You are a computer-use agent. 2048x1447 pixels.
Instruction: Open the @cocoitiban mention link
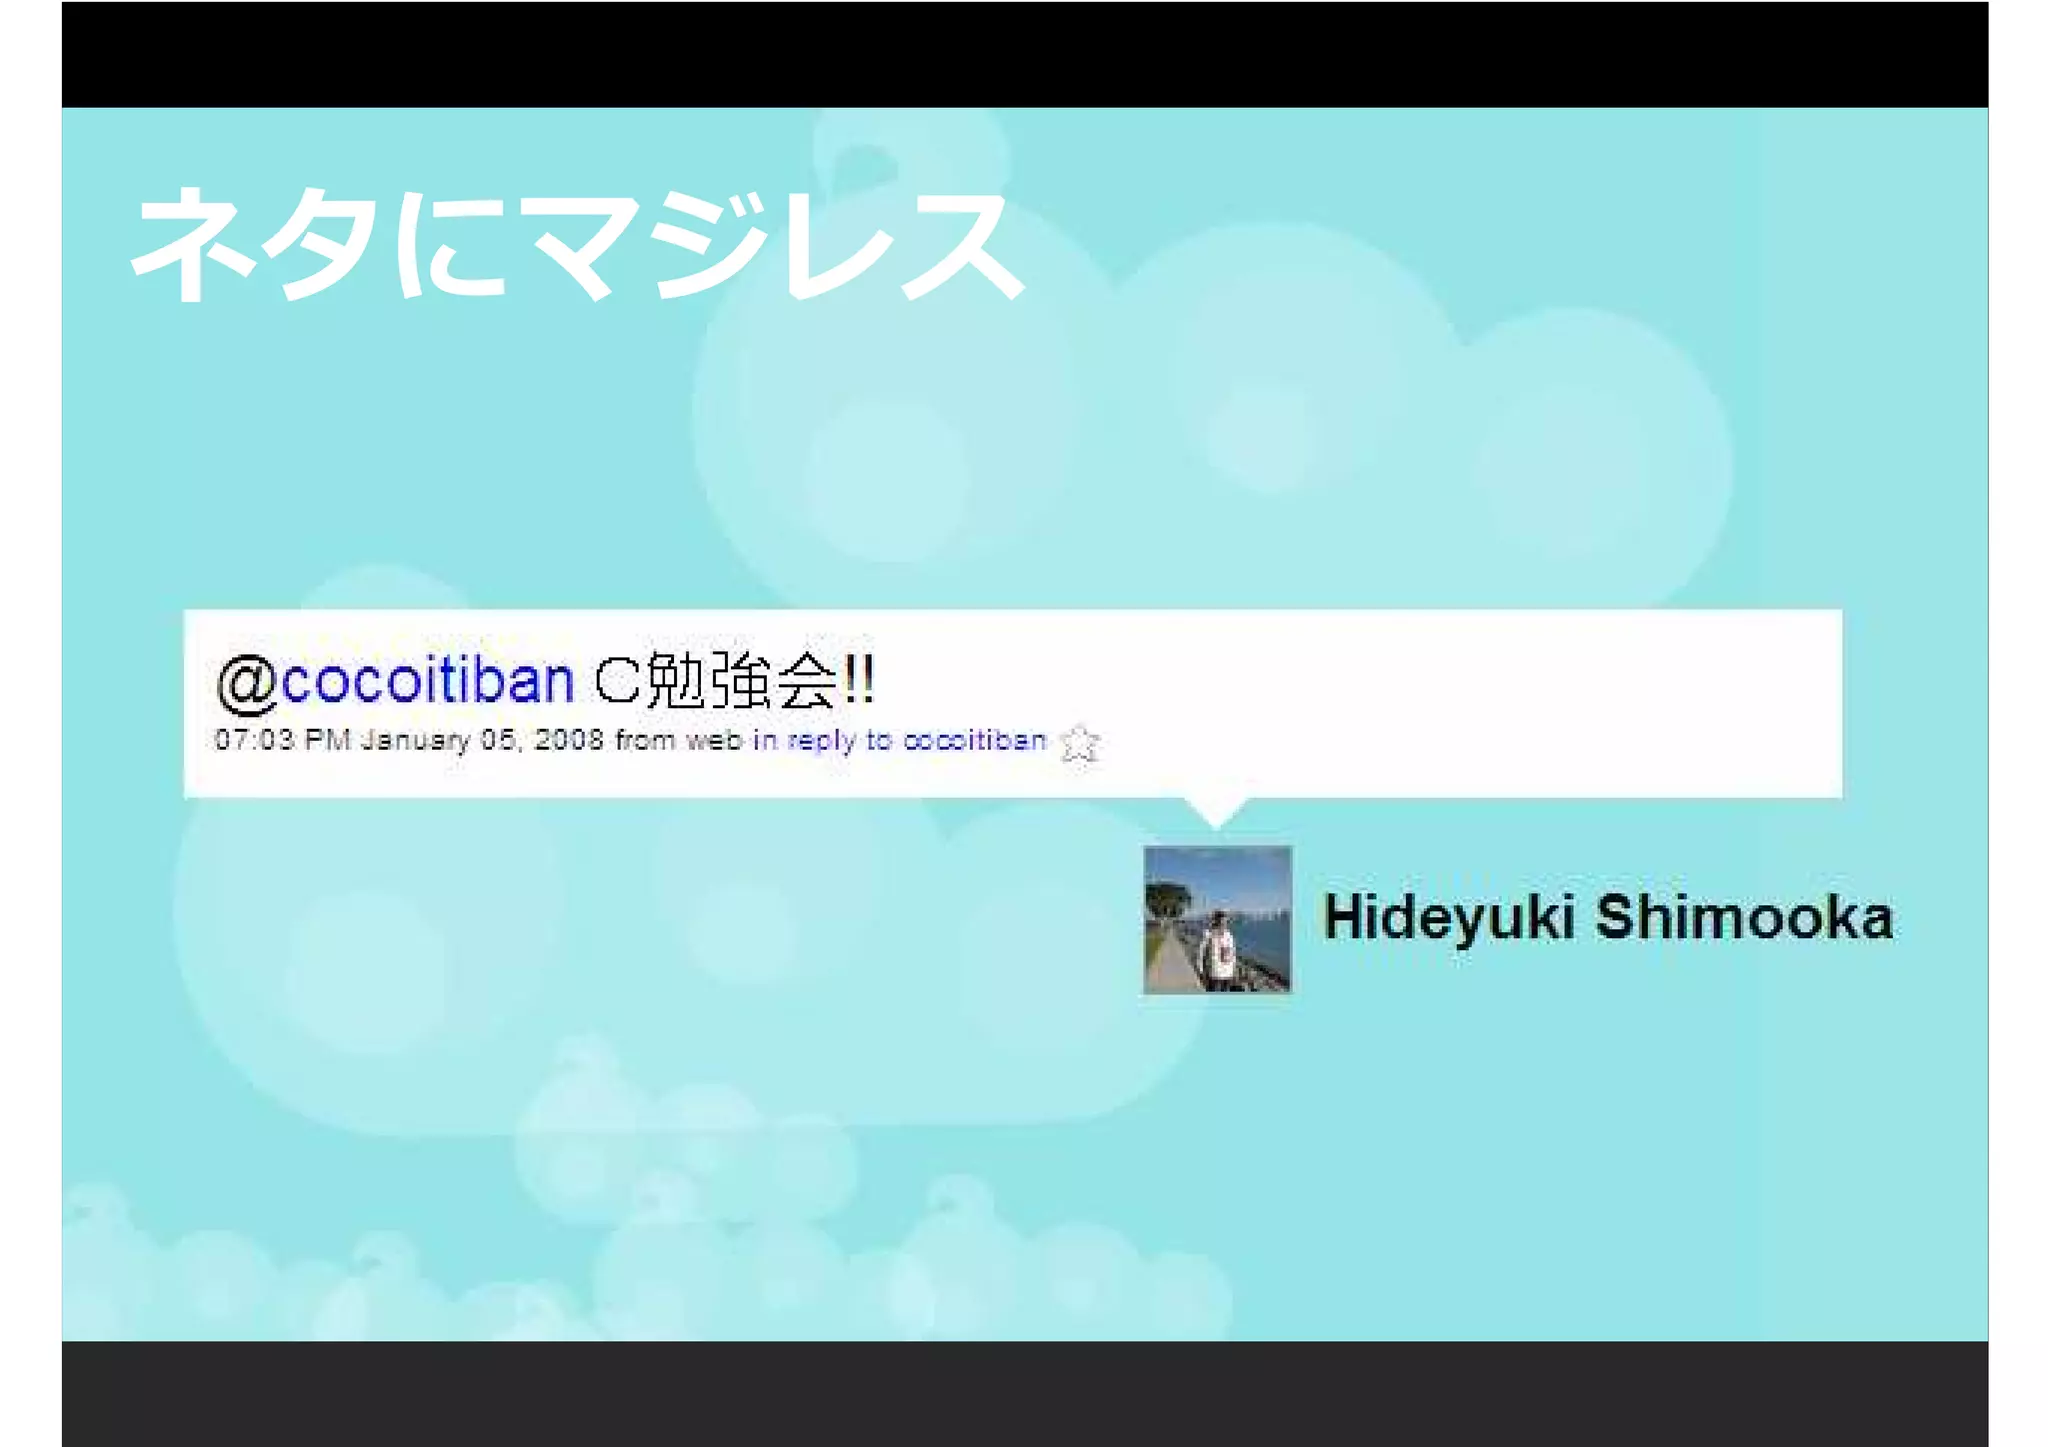[x=427, y=681]
